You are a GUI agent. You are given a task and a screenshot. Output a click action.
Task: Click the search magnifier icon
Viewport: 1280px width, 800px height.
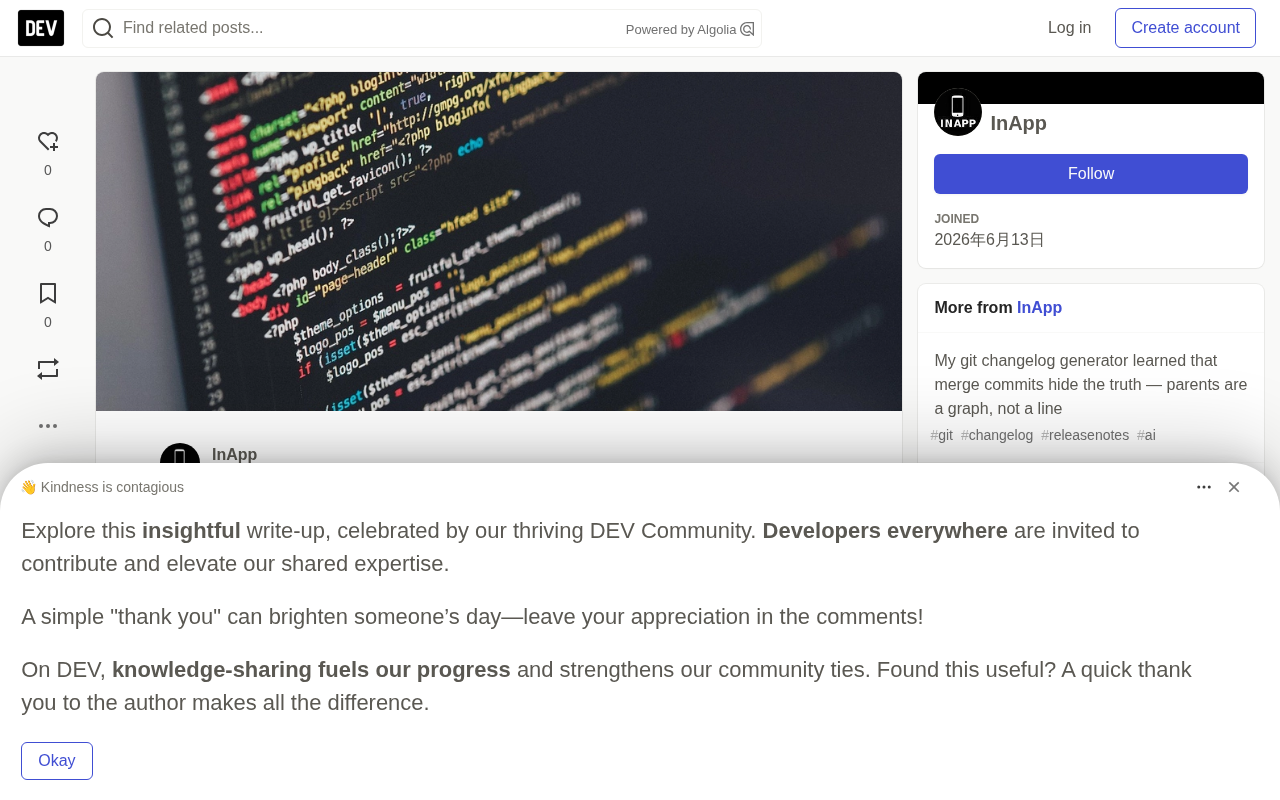[103, 28]
